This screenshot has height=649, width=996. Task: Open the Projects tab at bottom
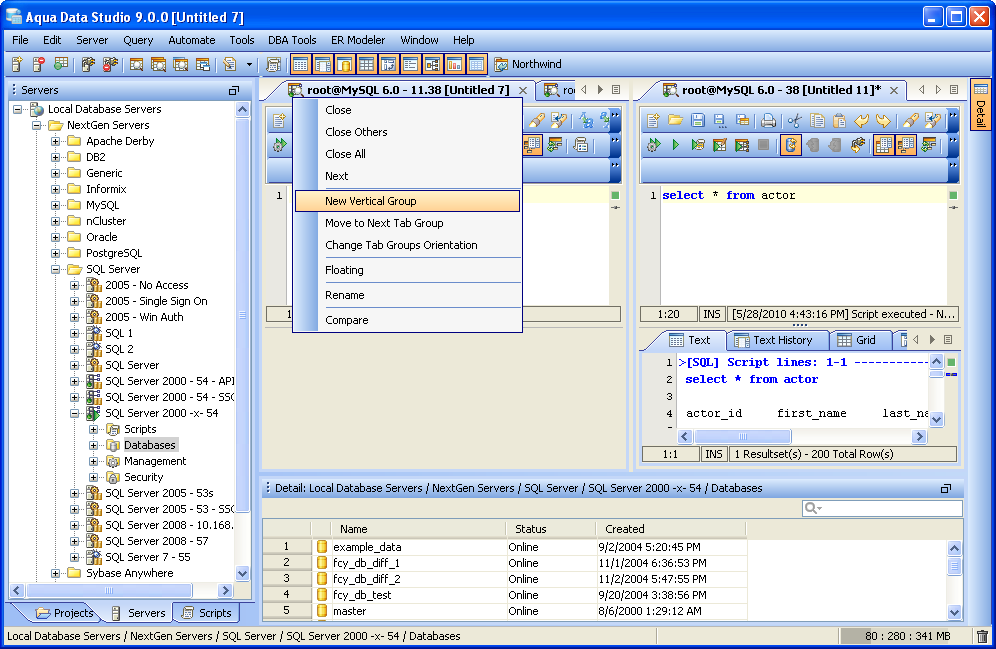point(65,613)
